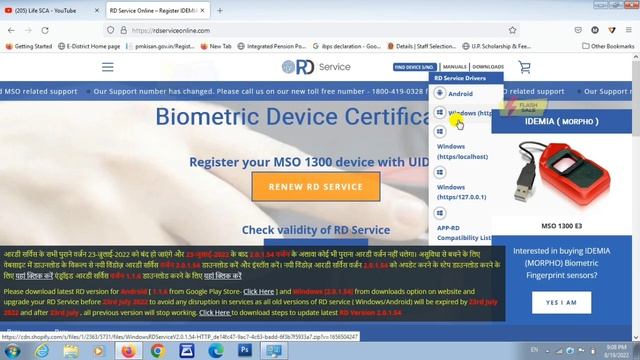Image resolution: width=640 pixels, height=360 pixels.
Task: Click Windows 127.0.0.1 driver icon
Action: (x=440, y=173)
